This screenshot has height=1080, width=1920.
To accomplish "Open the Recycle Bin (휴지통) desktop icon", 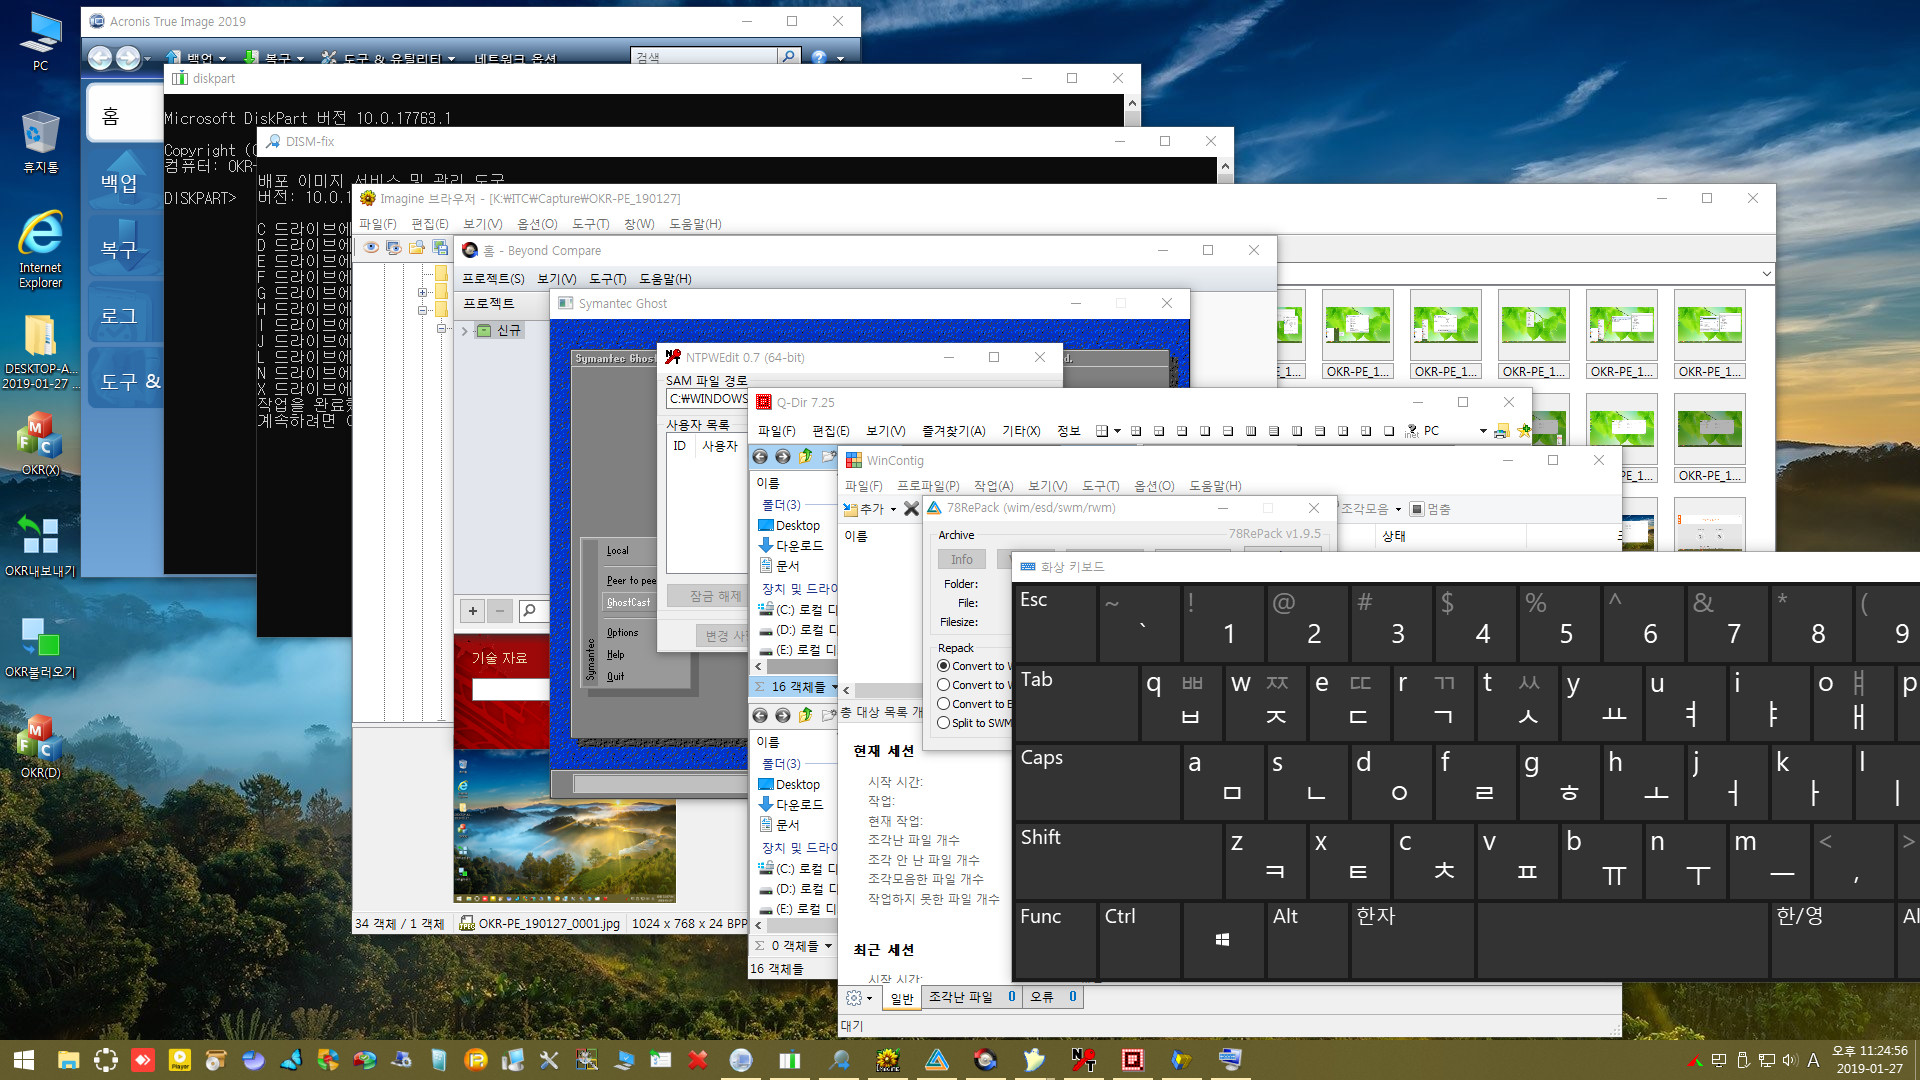I will point(40,141).
